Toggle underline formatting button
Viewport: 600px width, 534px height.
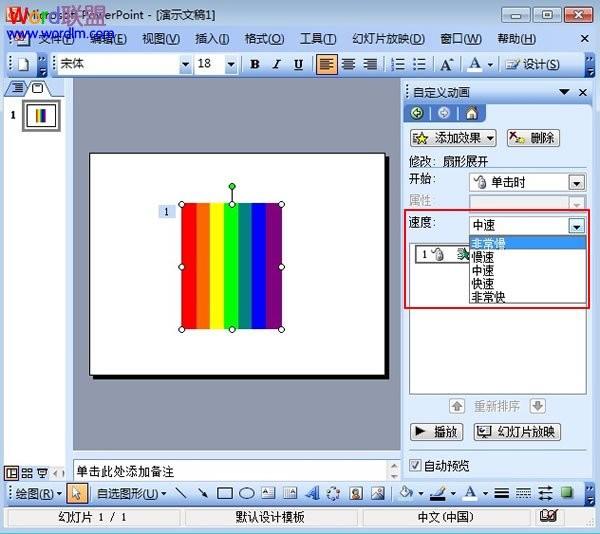click(298, 64)
